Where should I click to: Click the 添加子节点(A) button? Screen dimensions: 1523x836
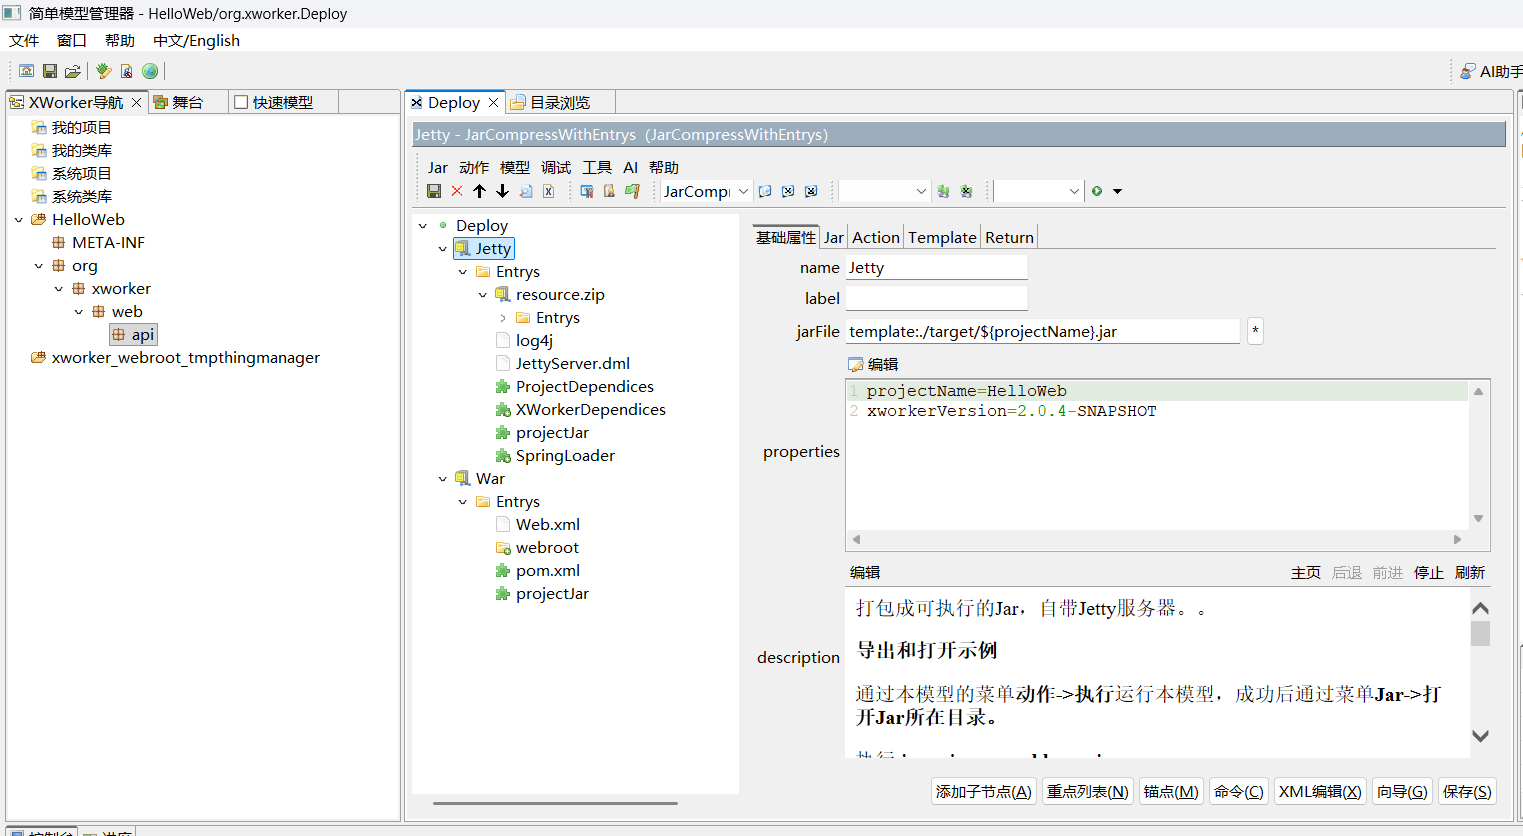[984, 791]
